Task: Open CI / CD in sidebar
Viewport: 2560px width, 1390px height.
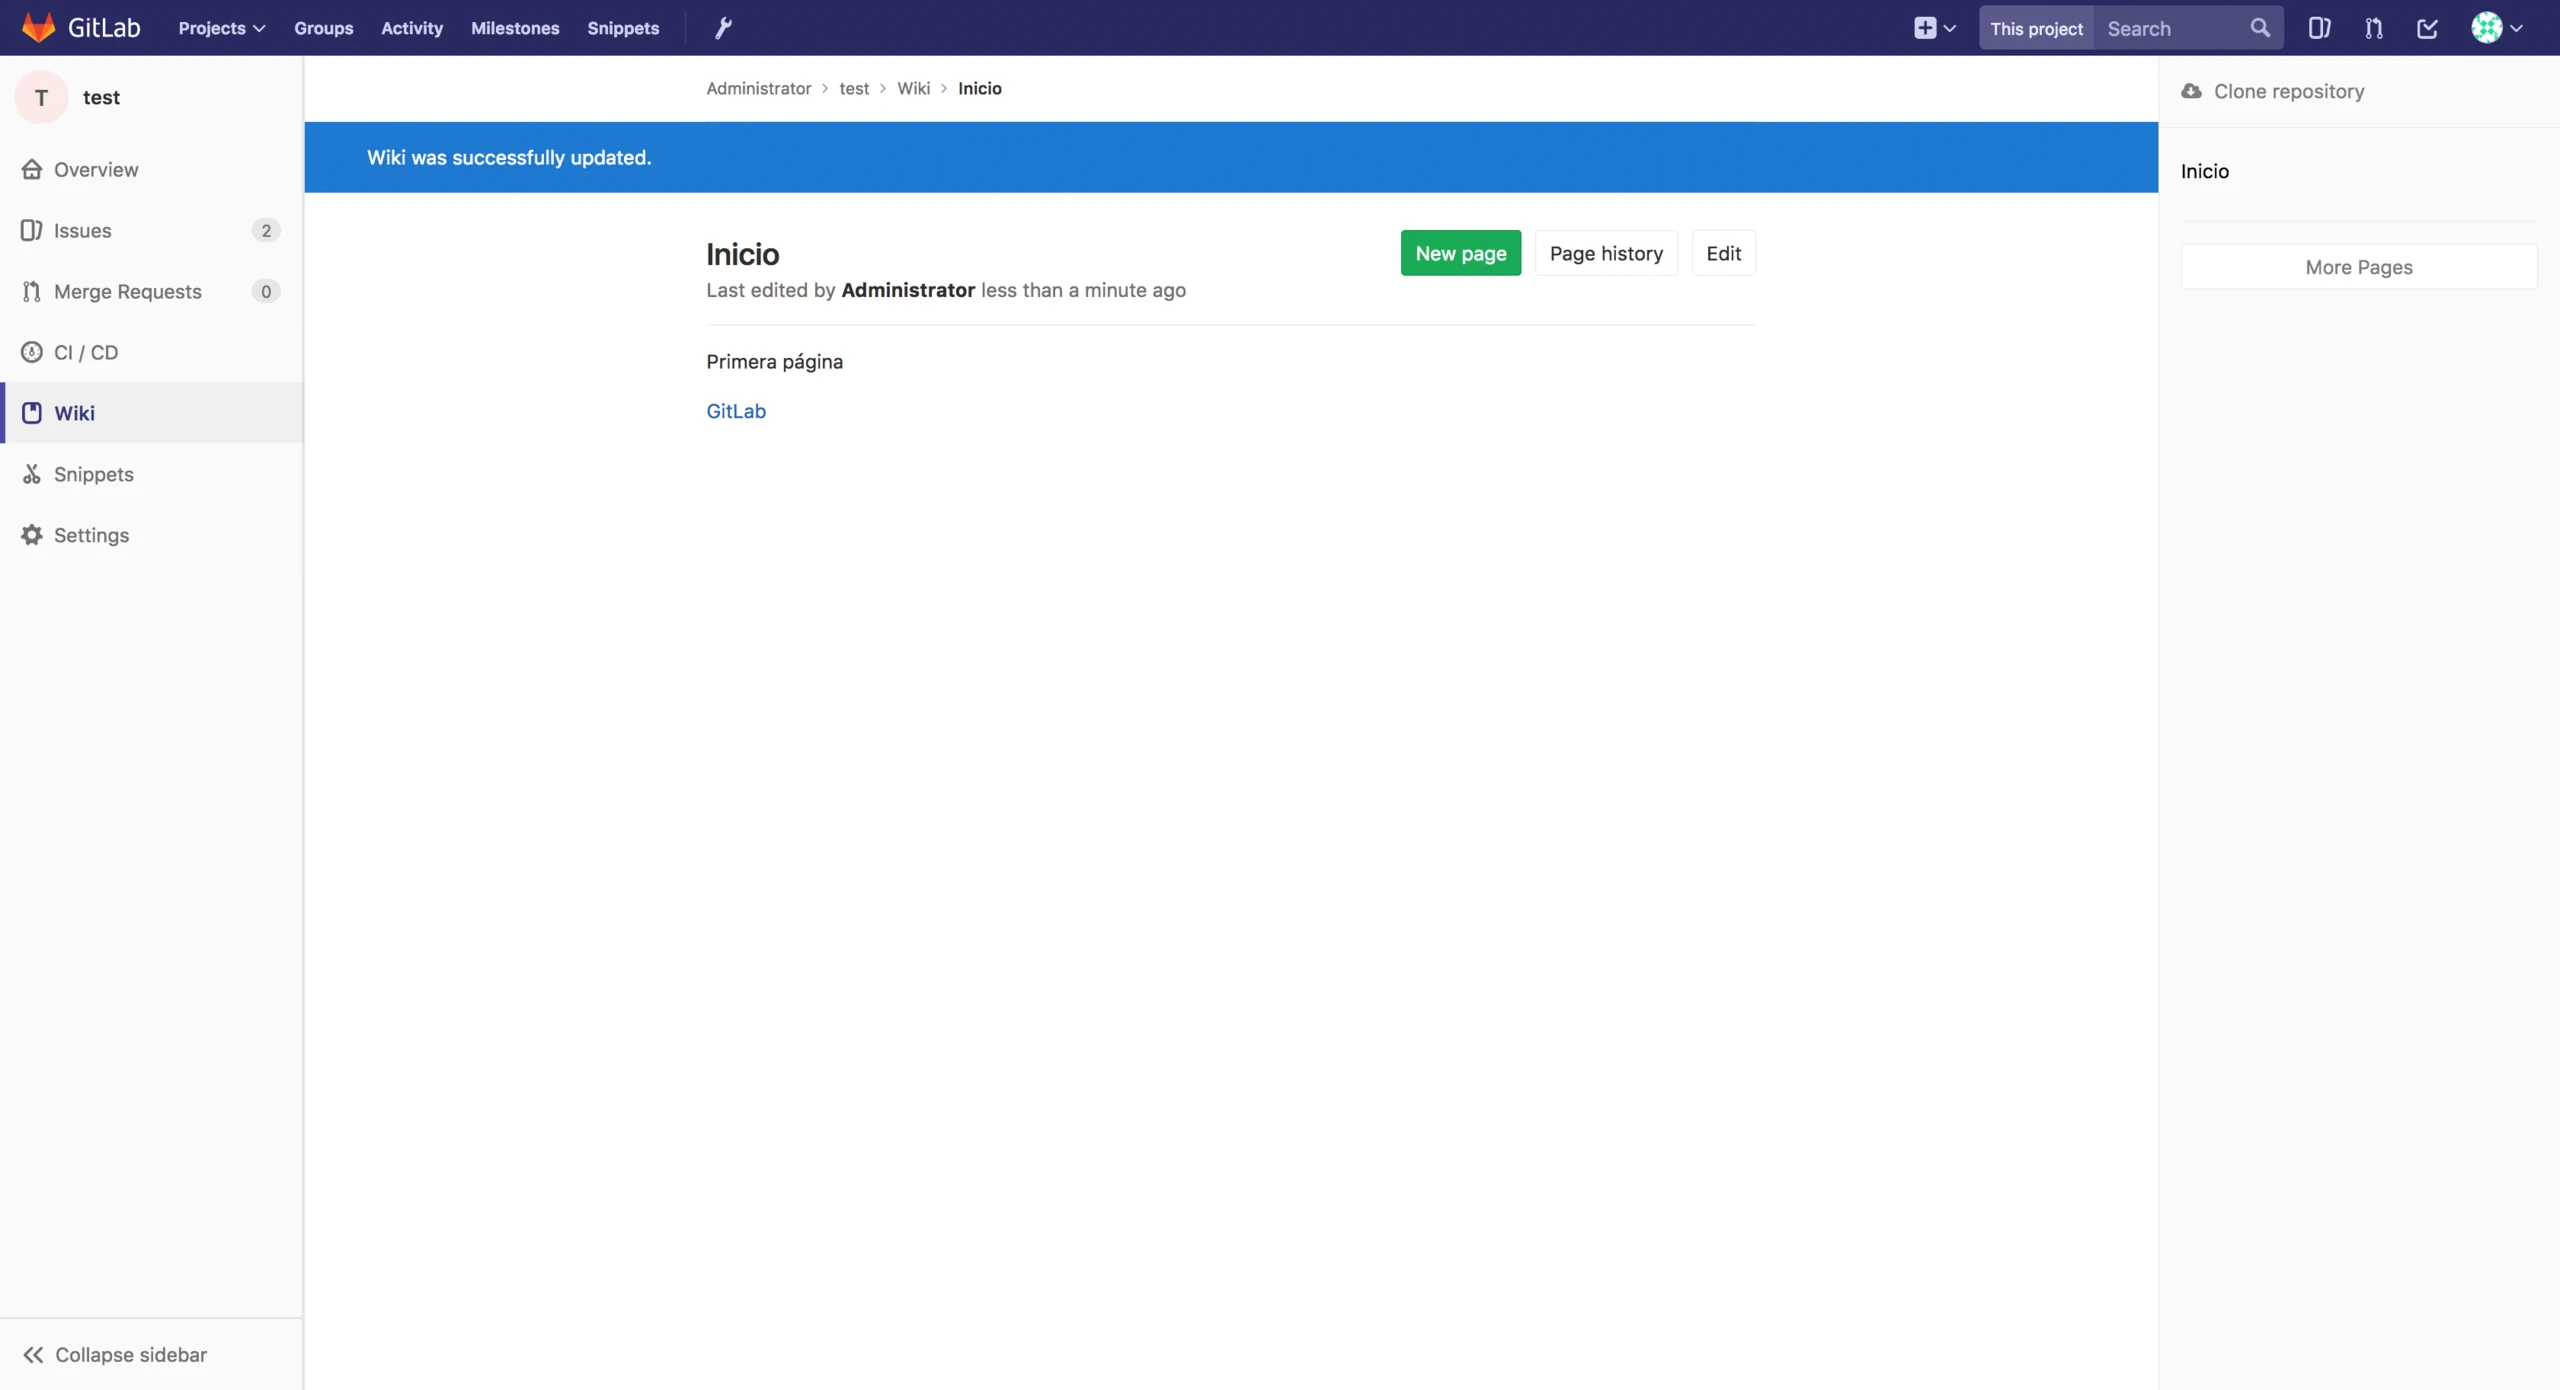Action: [86, 352]
